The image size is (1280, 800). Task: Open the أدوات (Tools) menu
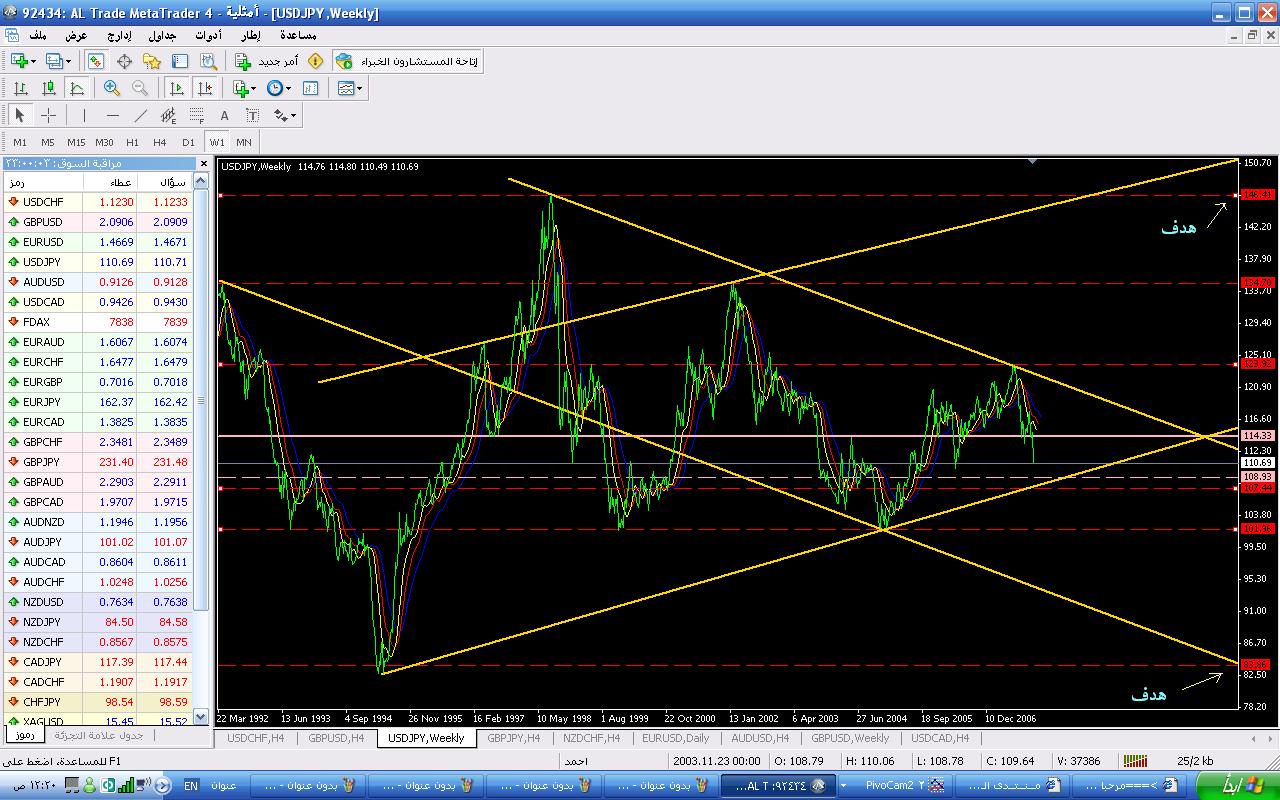point(208,35)
